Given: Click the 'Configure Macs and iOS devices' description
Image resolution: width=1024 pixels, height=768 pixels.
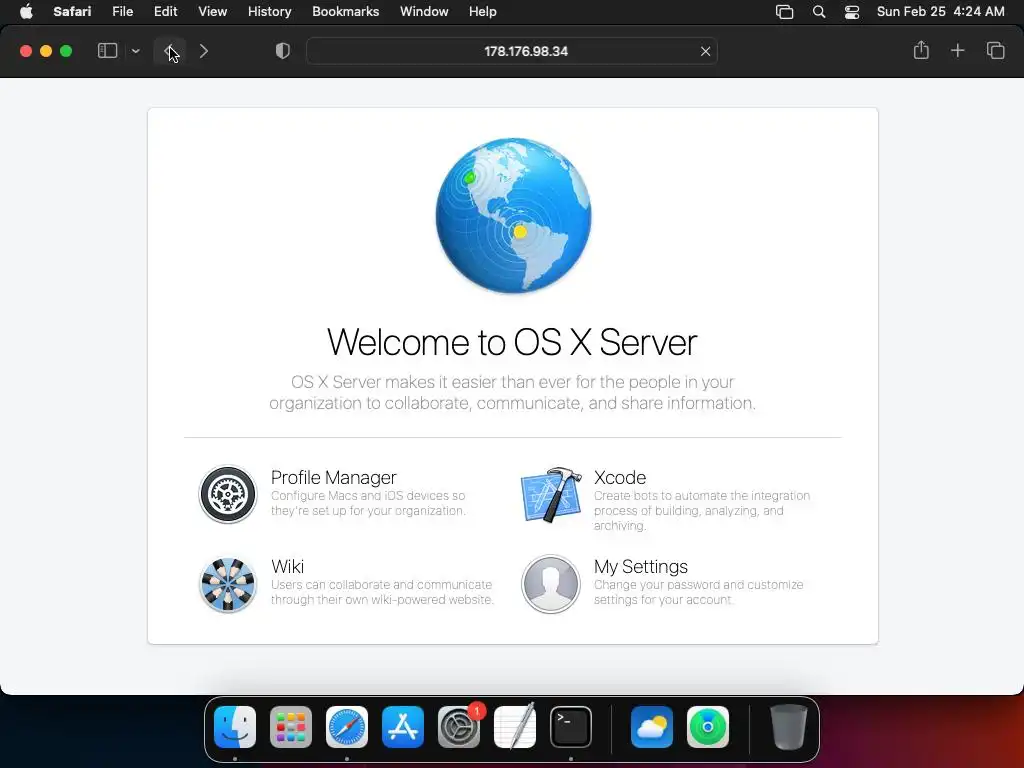Looking at the screenshot, I should point(368,503).
